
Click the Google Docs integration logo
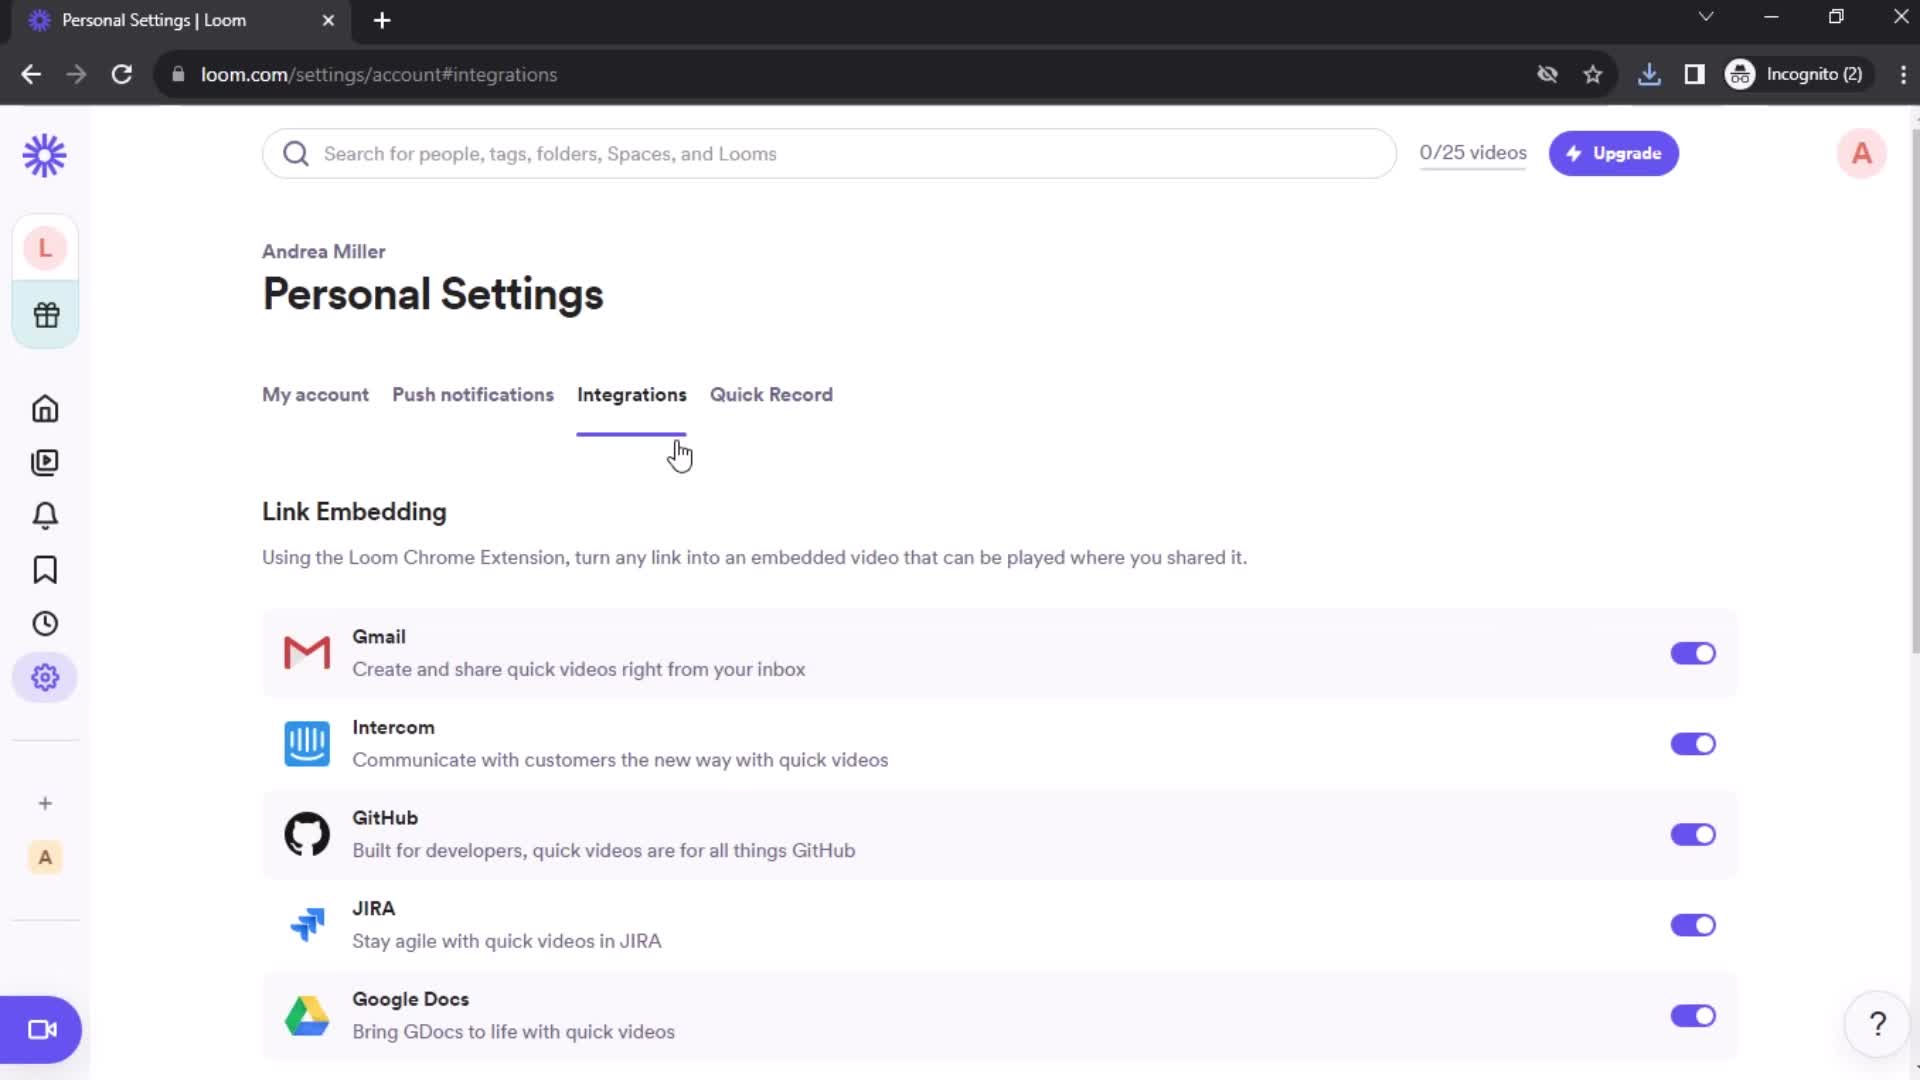click(x=307, y=1016)
